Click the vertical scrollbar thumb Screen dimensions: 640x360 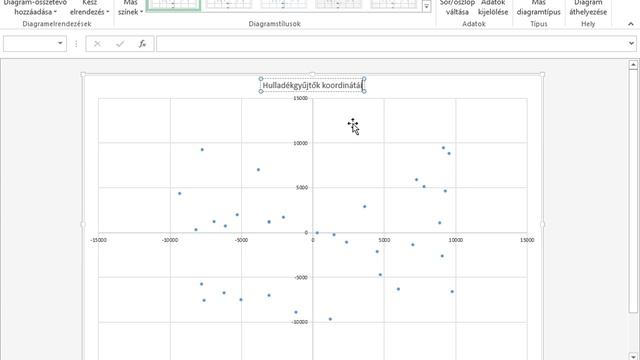pos(633,191)
